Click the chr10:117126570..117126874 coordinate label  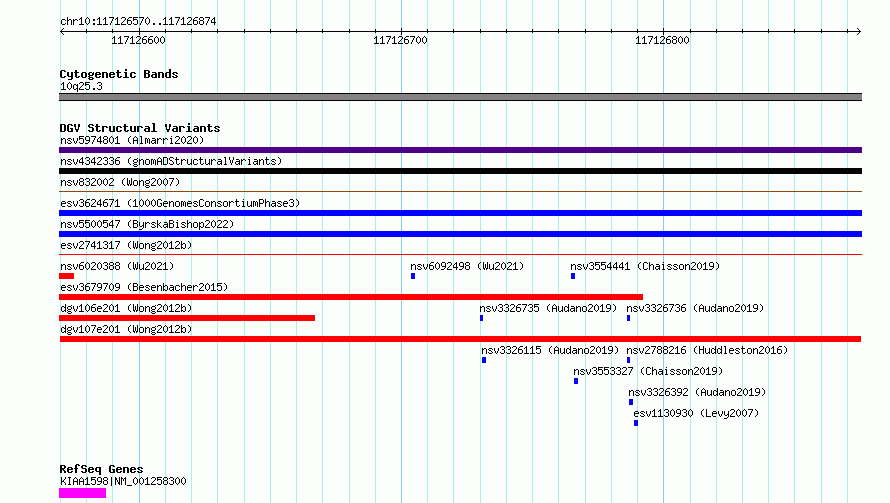(x=138, y=22)
